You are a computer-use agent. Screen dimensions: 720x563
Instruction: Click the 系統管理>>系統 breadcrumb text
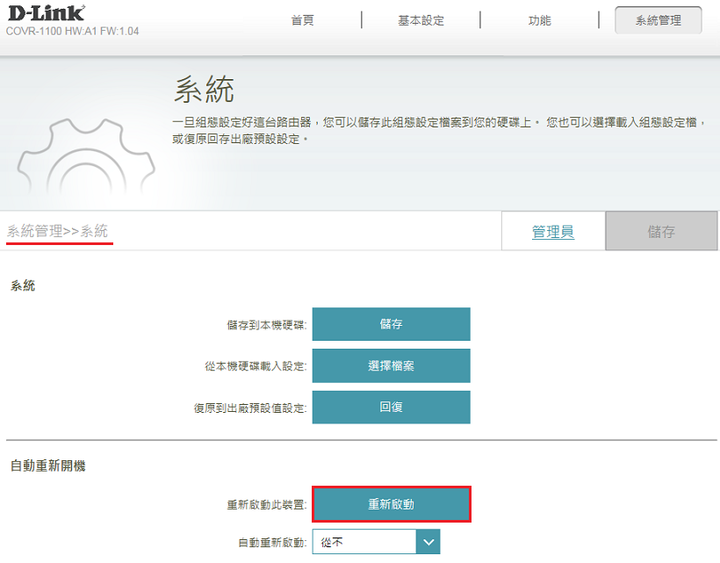pyautogui.click(x=57, y=231)
